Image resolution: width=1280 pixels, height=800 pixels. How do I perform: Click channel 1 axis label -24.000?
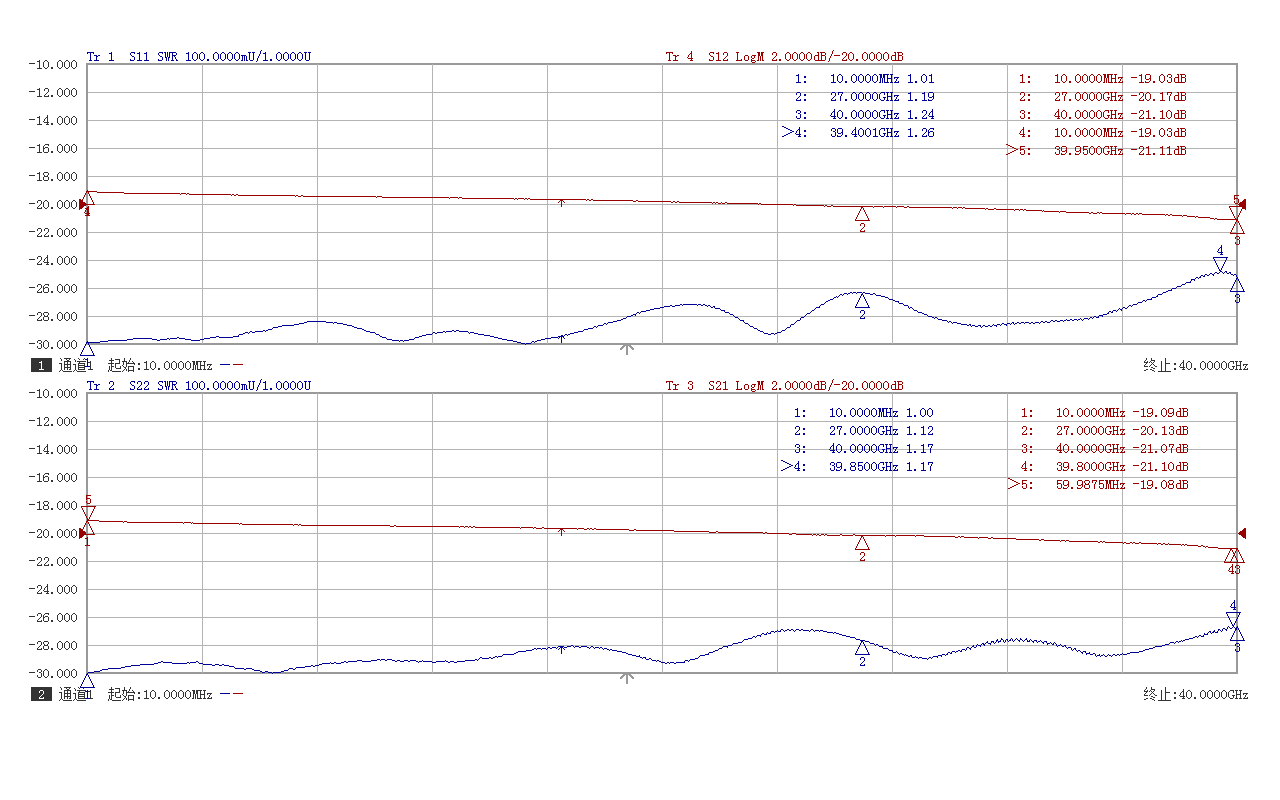54,260
